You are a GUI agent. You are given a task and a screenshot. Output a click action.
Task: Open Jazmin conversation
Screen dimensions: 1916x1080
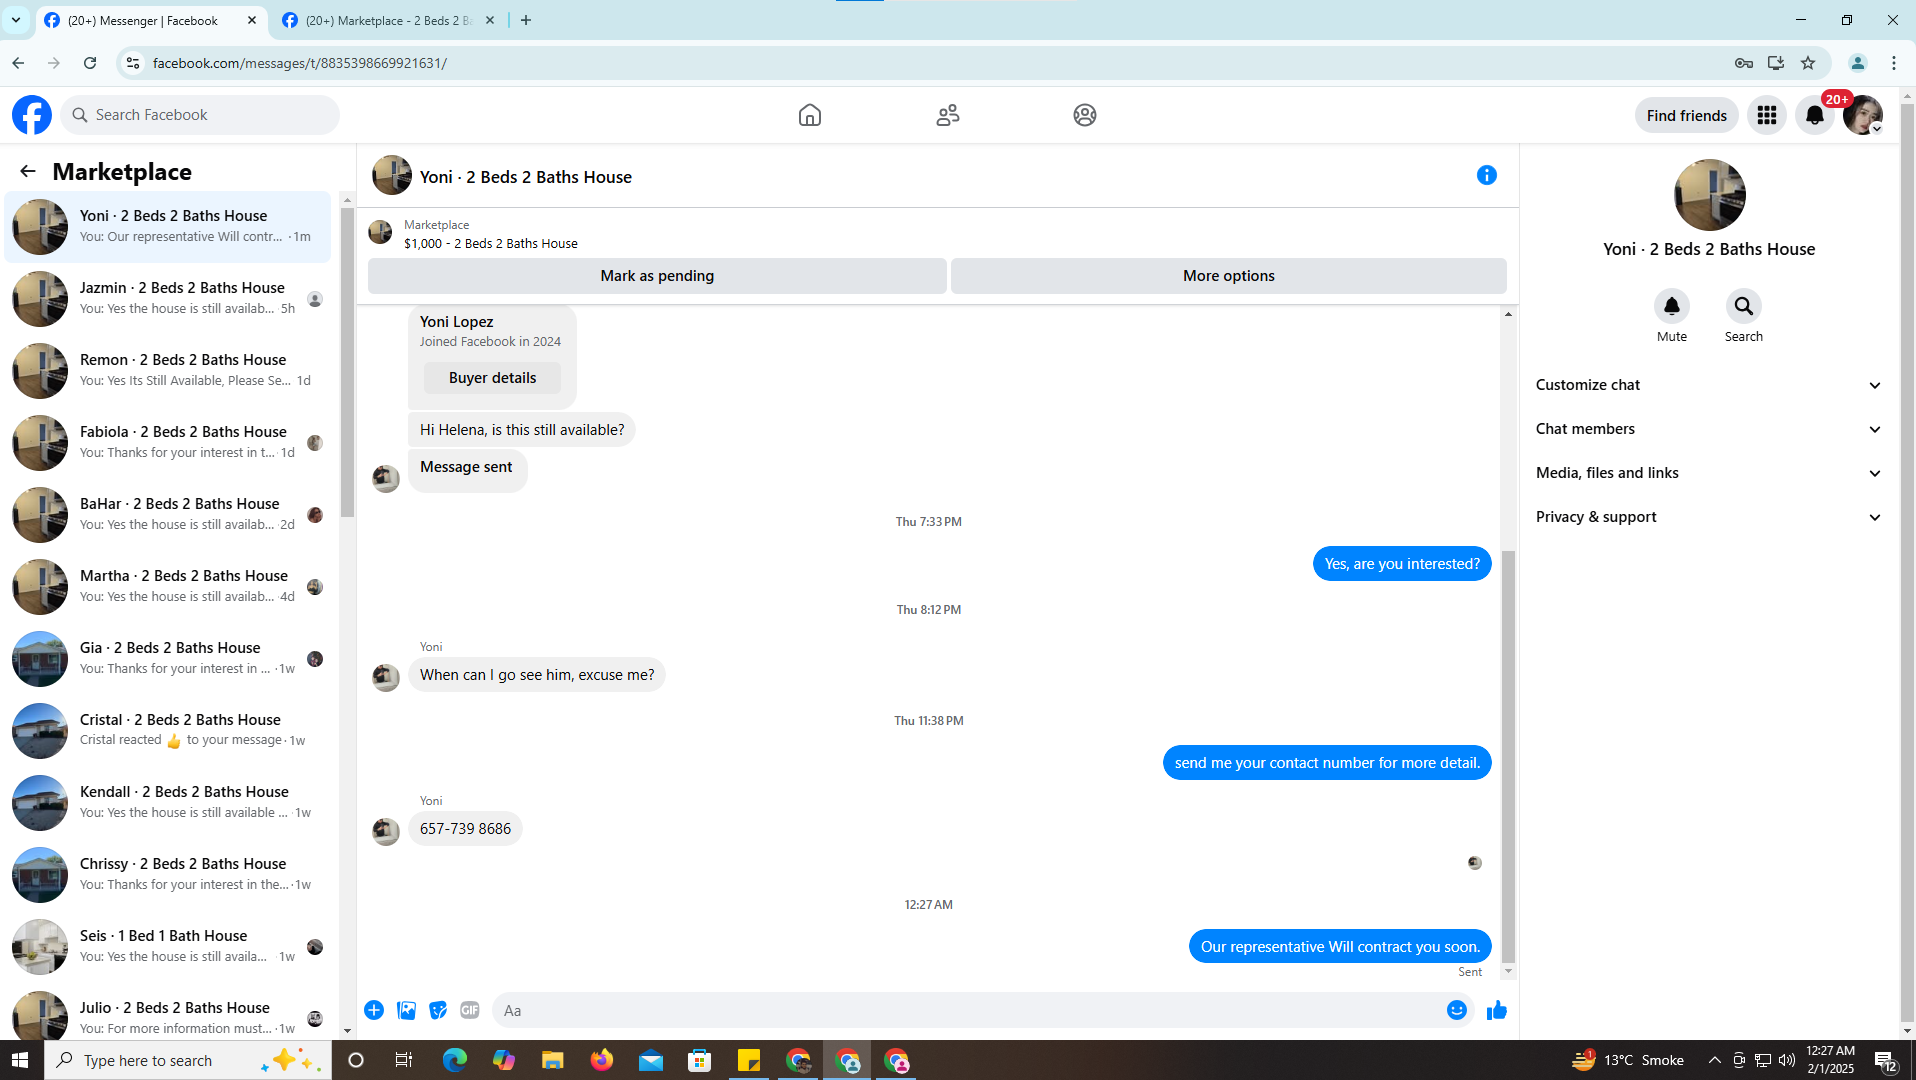point(168,299)
